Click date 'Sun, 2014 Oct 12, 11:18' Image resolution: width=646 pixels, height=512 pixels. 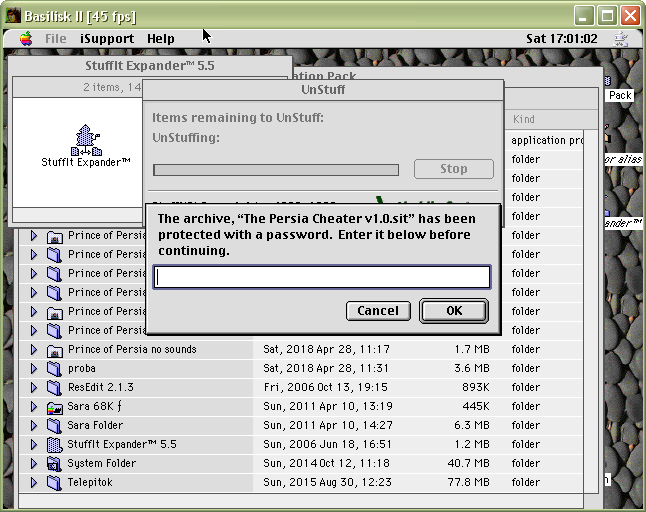[326, 463]
